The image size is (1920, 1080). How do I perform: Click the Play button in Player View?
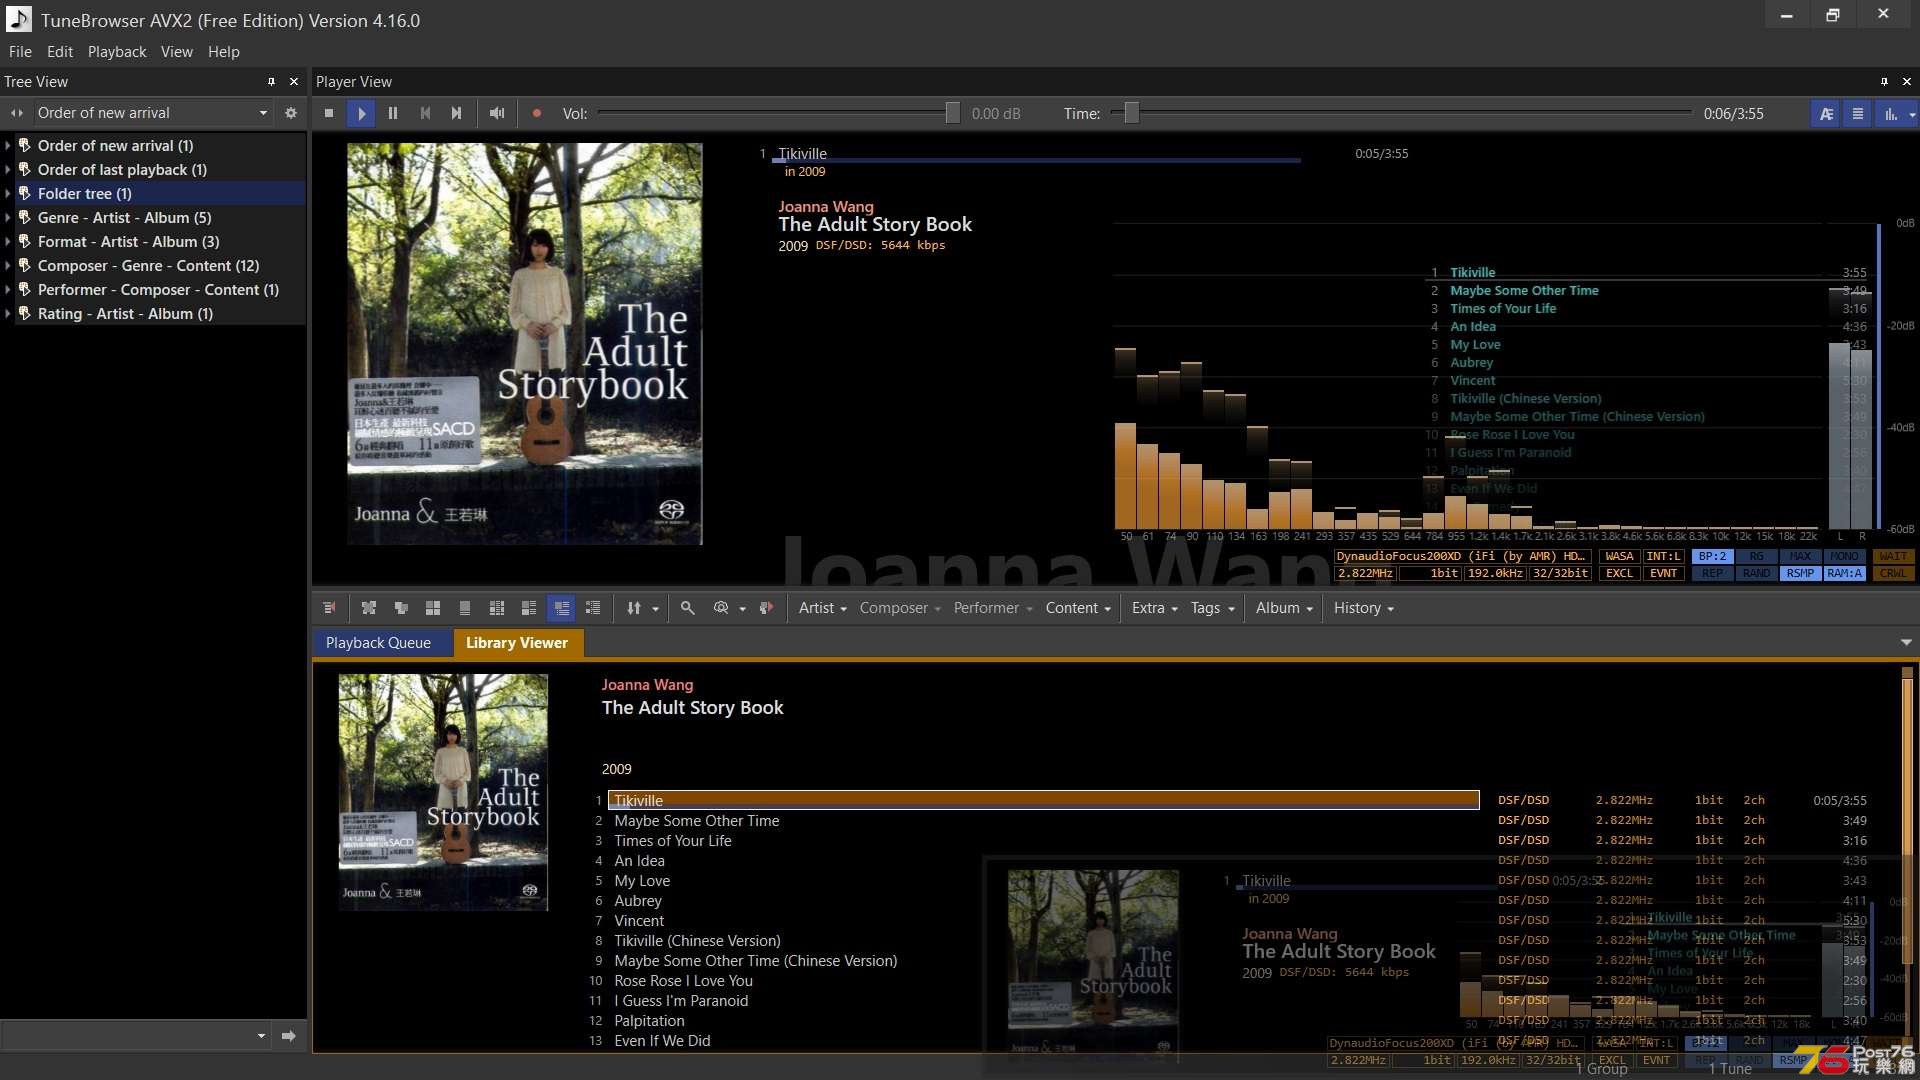[361, 114]
